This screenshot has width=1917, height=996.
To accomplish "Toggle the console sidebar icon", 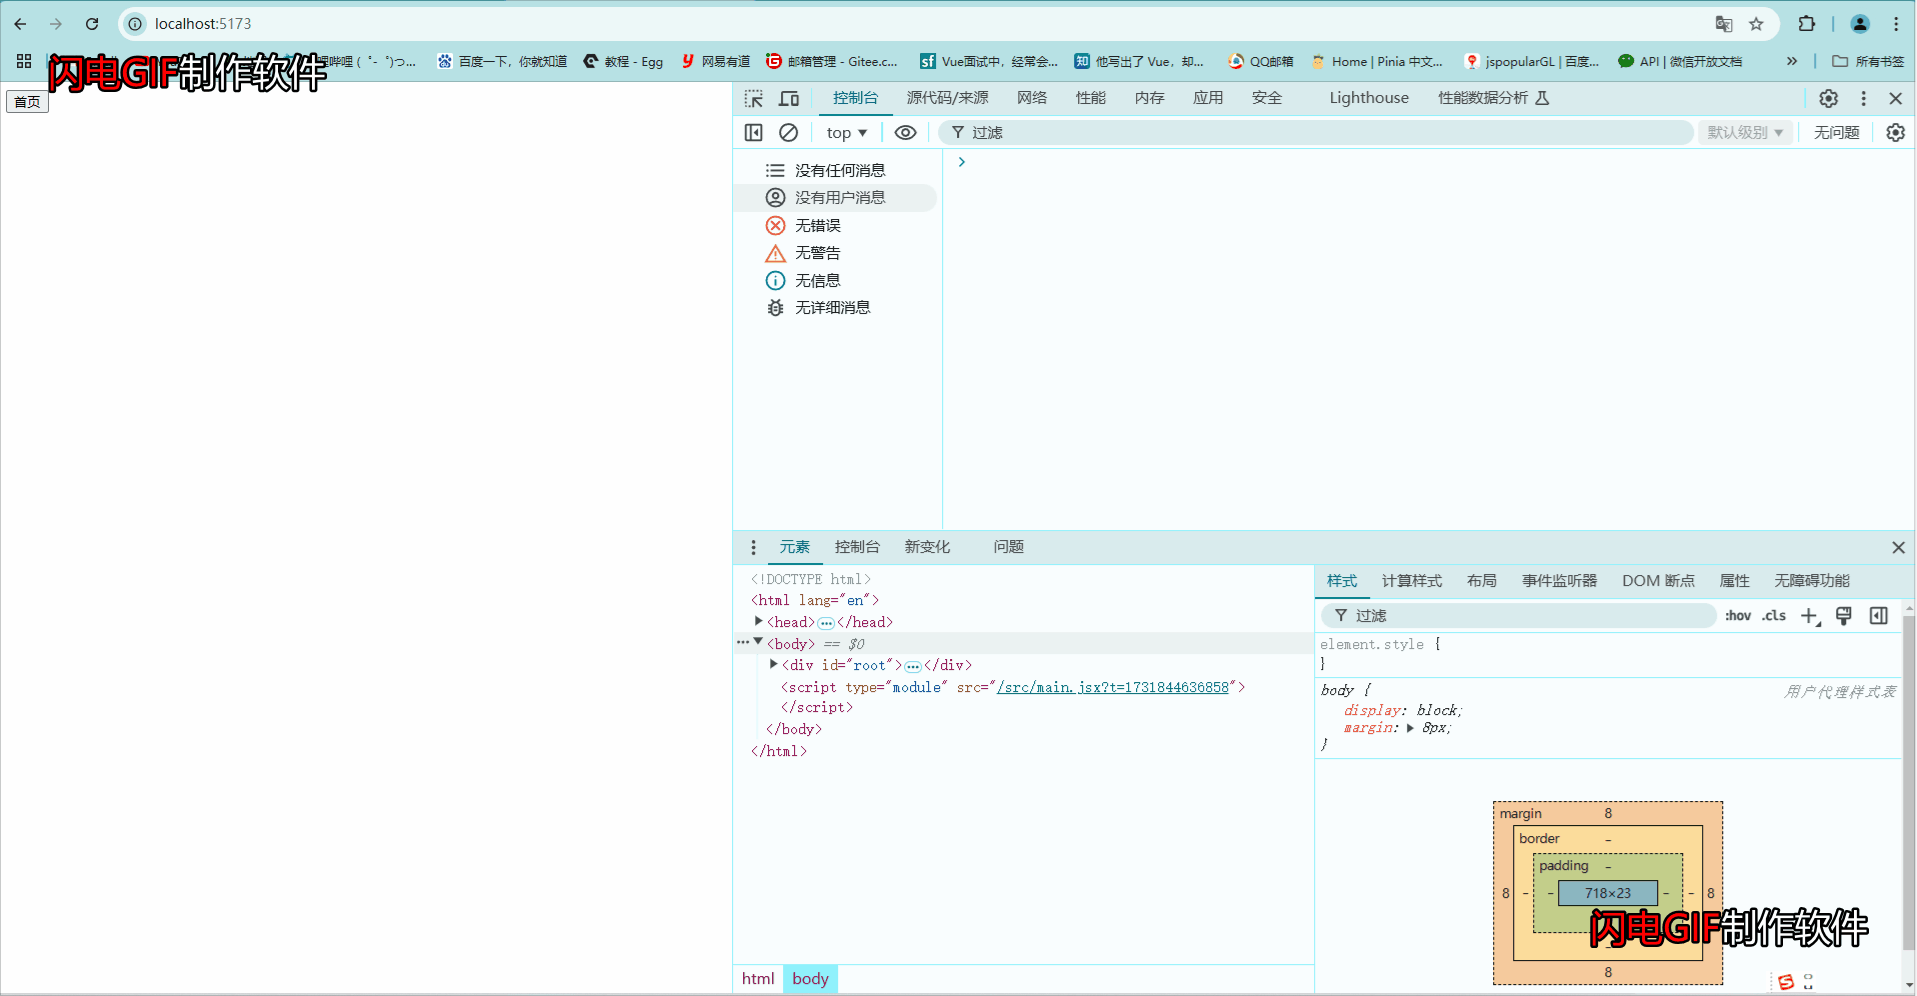I will coord(754,132).
